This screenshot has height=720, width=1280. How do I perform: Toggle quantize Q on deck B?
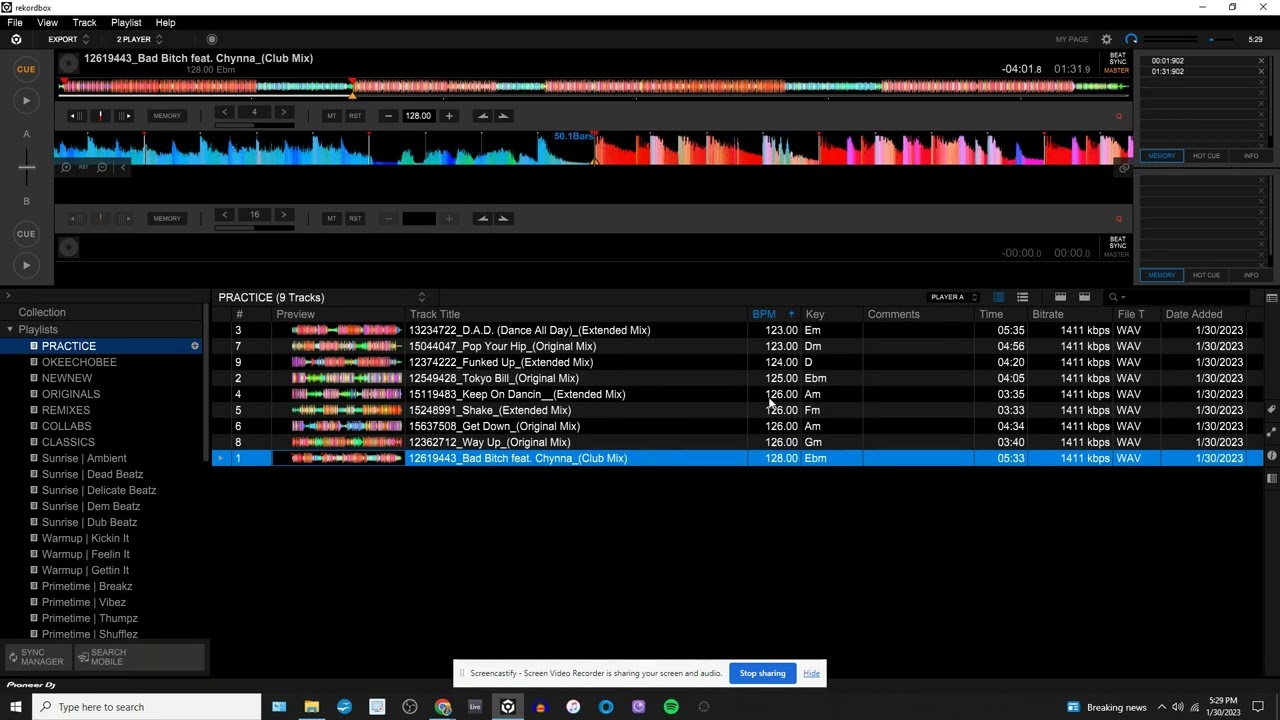(x=1119, y=218)
